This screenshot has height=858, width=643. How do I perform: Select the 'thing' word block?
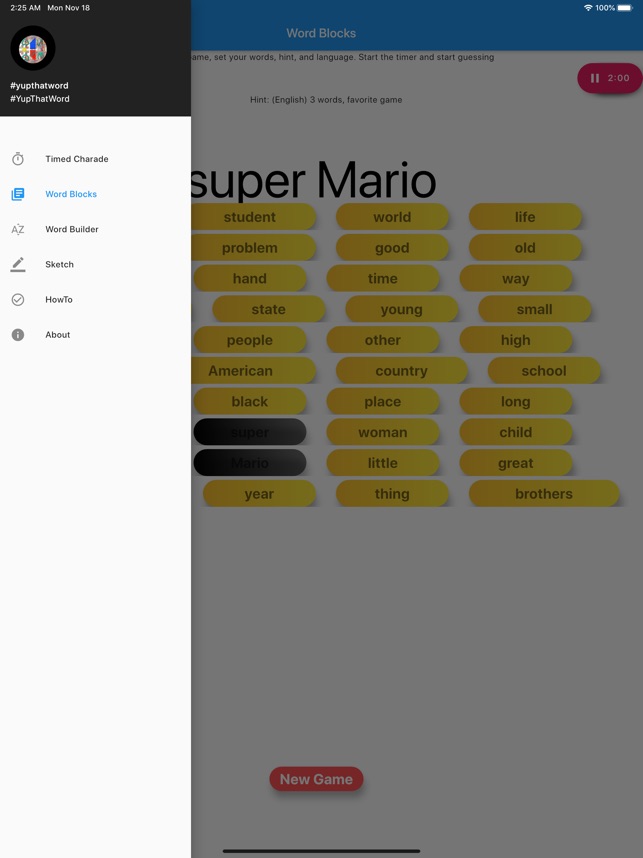pos(392,493)
